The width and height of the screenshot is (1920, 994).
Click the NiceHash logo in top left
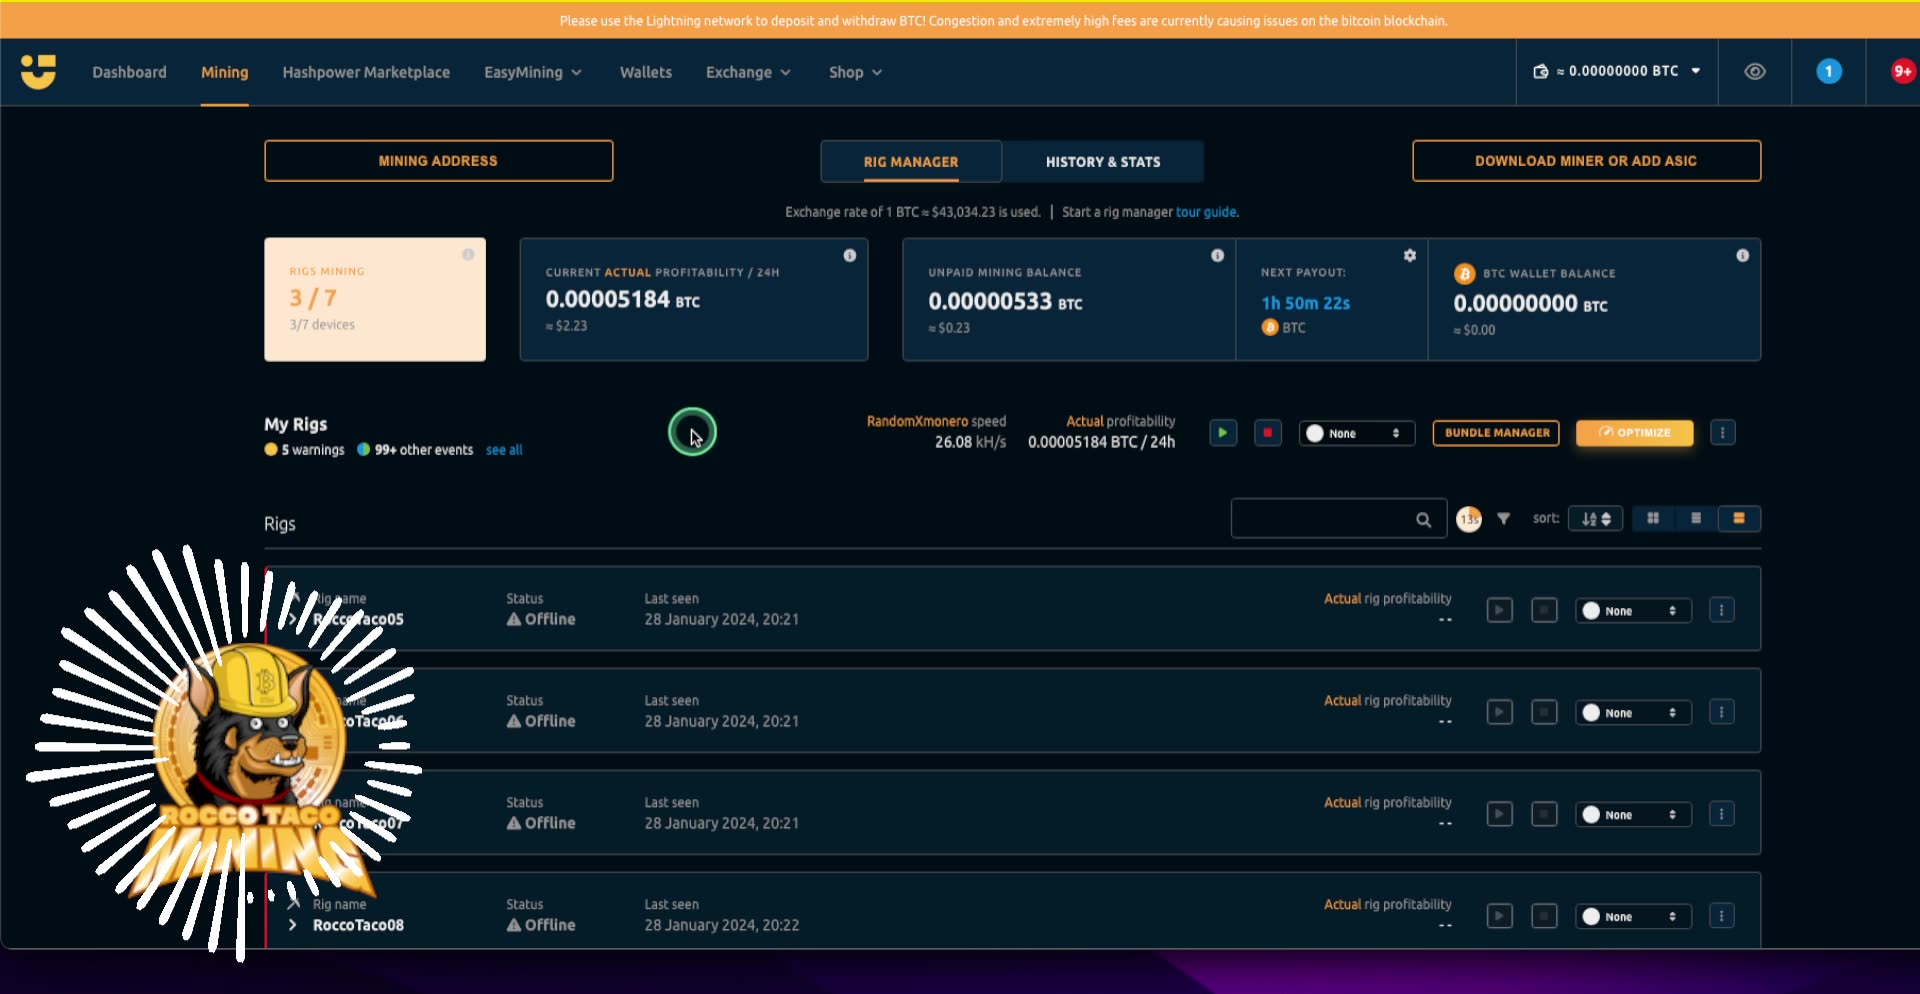pyautogui.click(x=38, y=71)
